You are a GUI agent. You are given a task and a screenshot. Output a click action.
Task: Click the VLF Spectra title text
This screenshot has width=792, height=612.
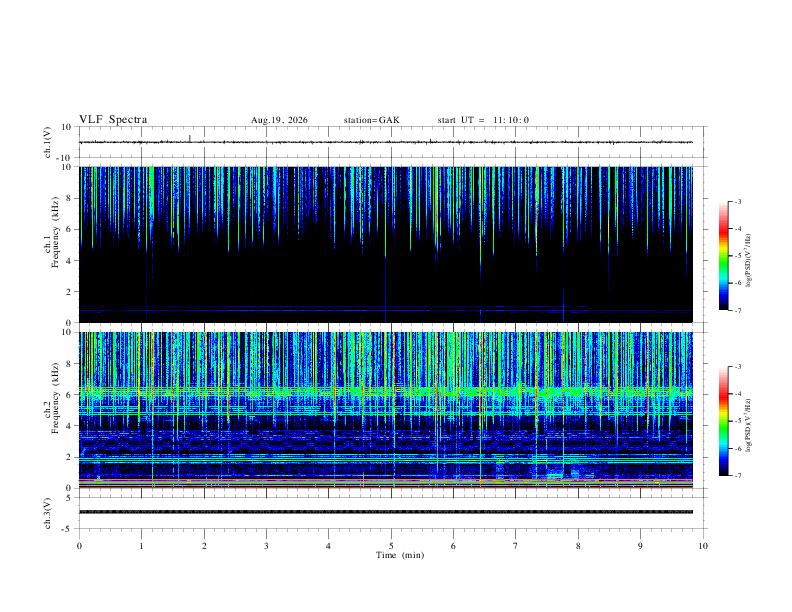[x=113, y=120]
